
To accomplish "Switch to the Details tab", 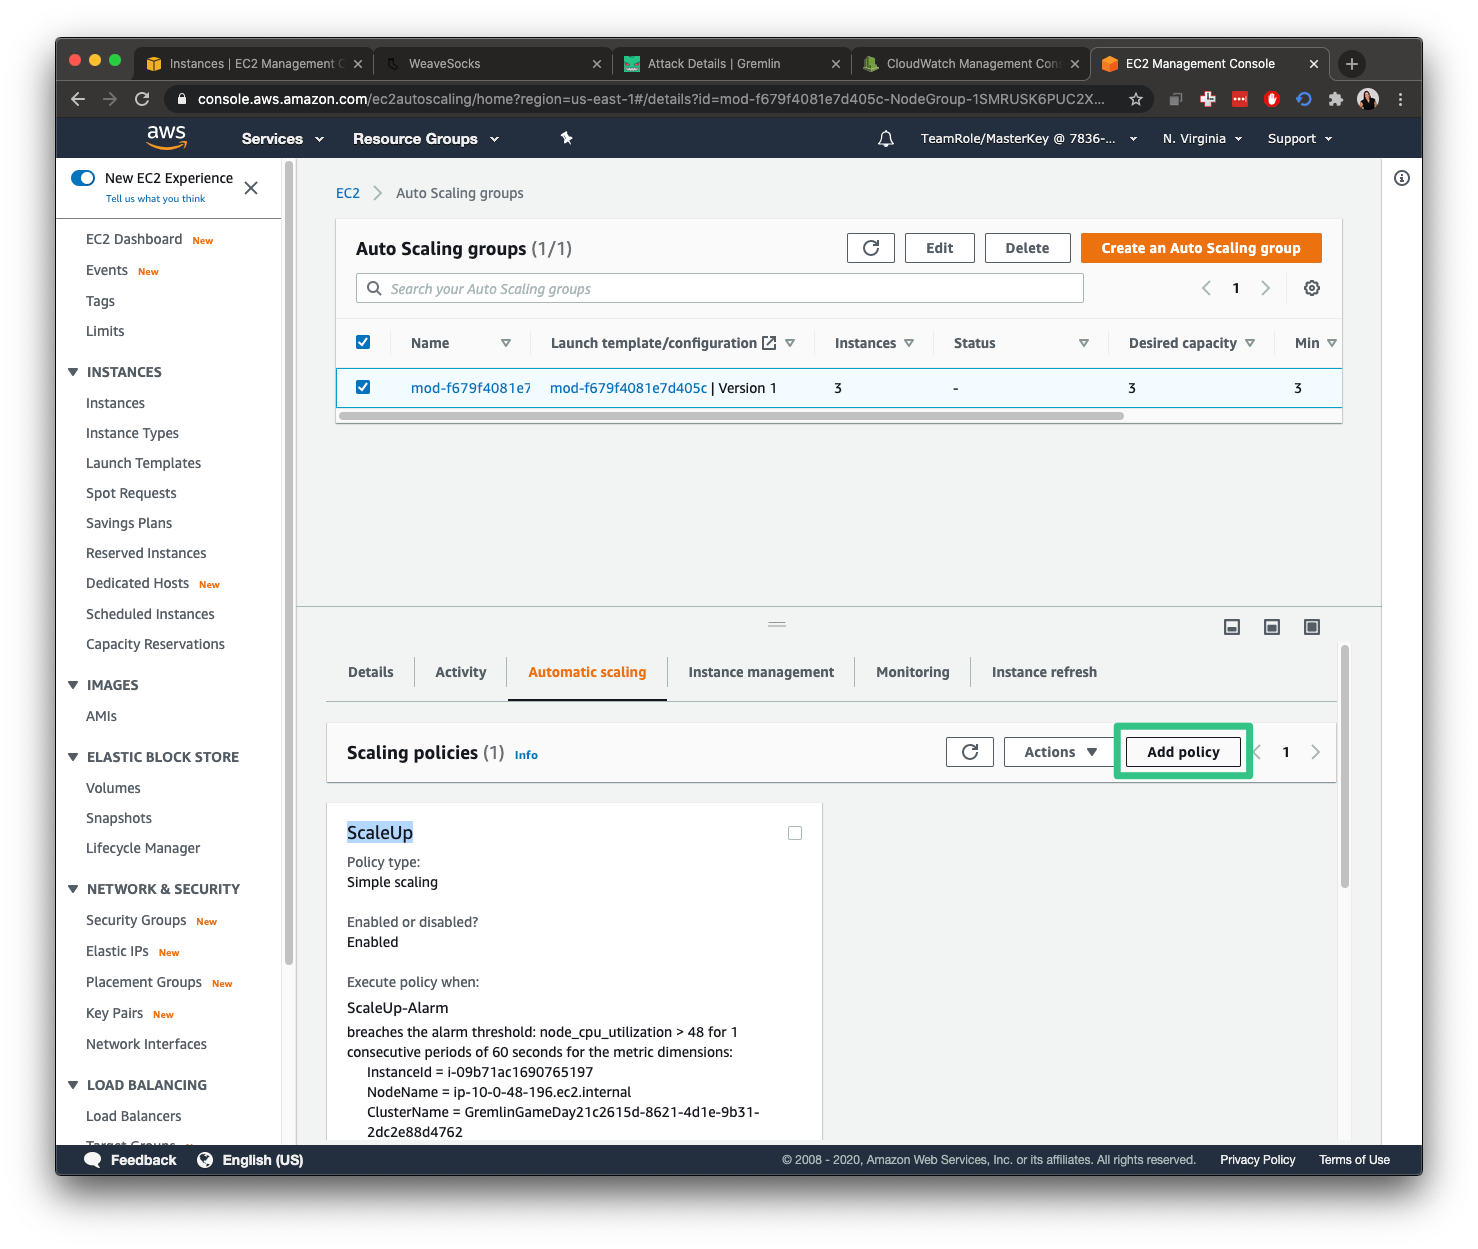I will coord(371,672).
